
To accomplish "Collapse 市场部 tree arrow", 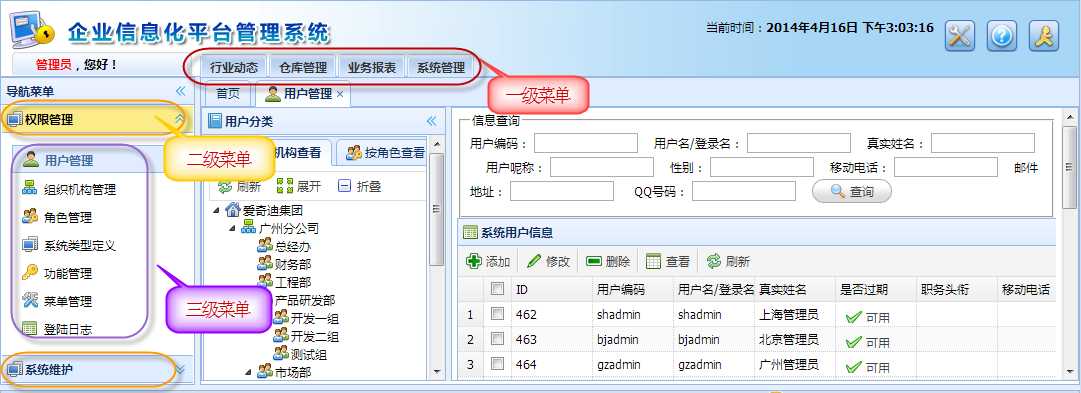I will coord(248,372).
